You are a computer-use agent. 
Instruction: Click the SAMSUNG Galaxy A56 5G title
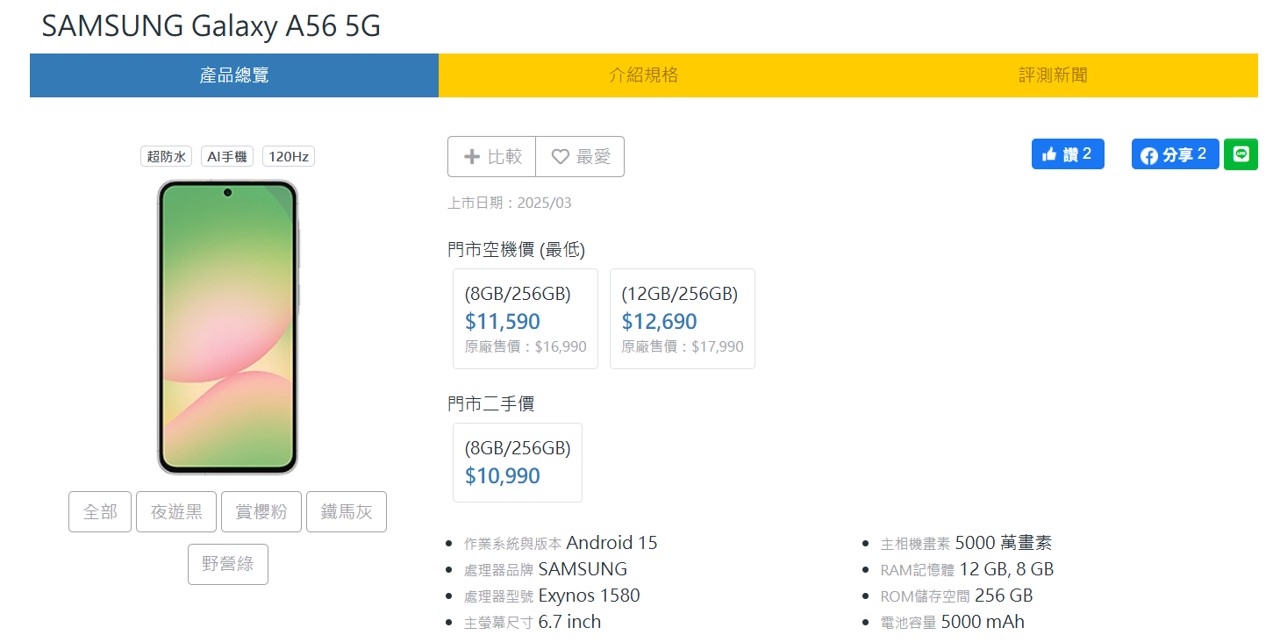(x=211, y=26)
